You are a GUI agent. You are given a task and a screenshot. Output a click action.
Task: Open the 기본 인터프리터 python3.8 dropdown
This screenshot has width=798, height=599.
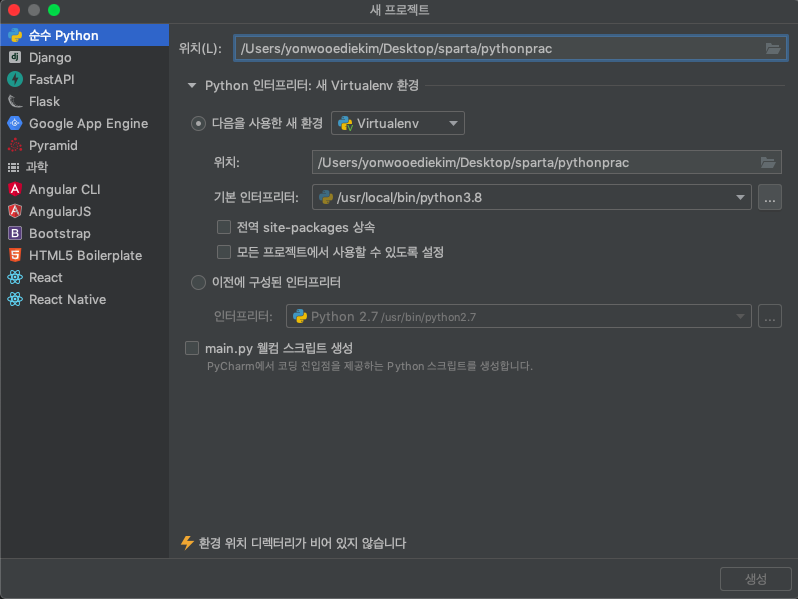[x=531, y=197]
